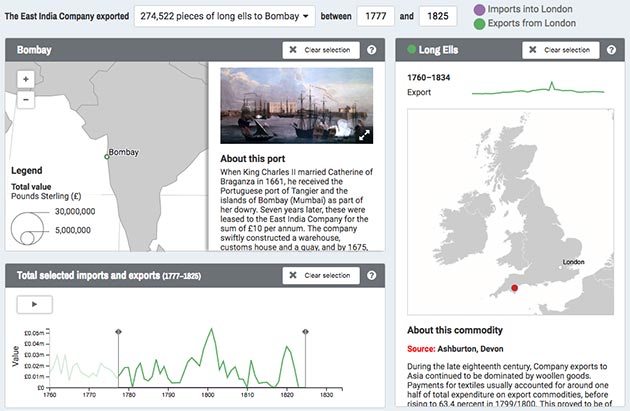This screenshot has width=630, height=411.
Task: Zoom out on the Bombay map
Action: [x=25, y=98]
